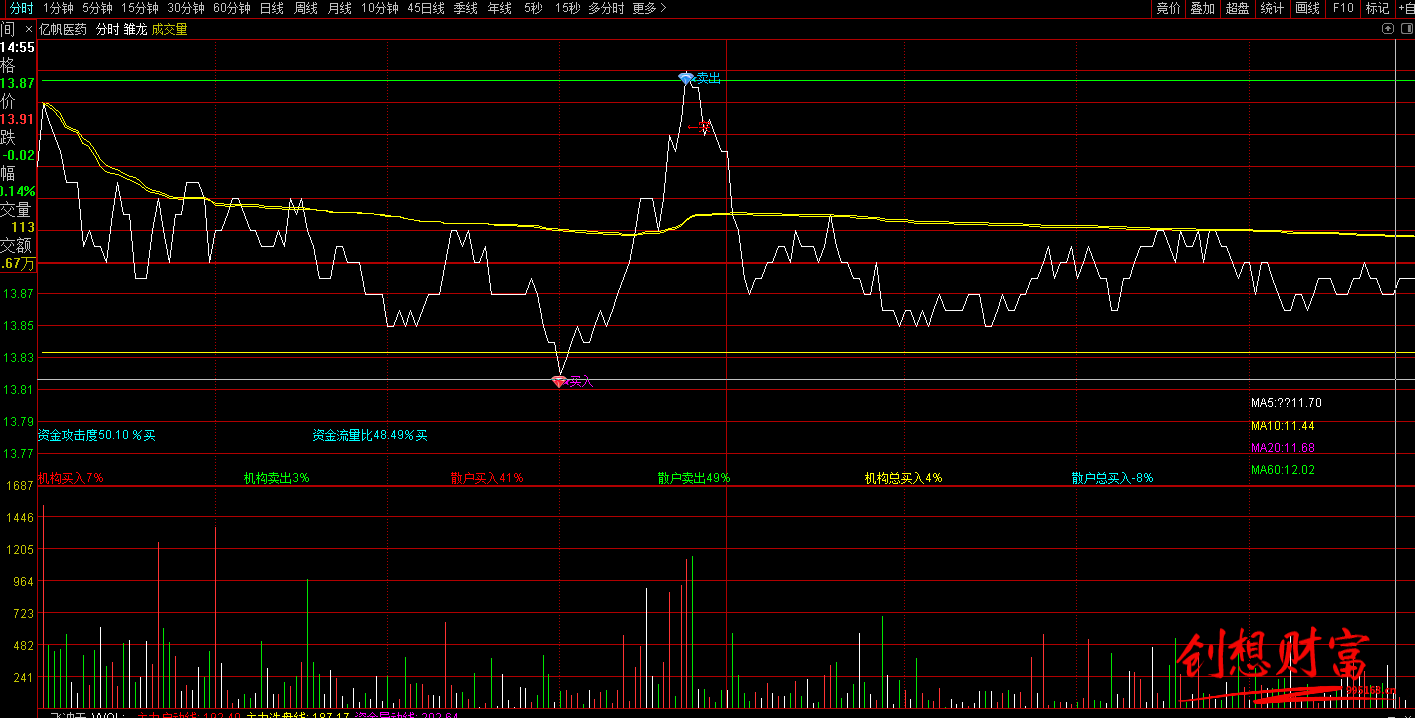Select the 60分钟 period tab
Viewport: 1415px width, 718px height.
[232, 8]
